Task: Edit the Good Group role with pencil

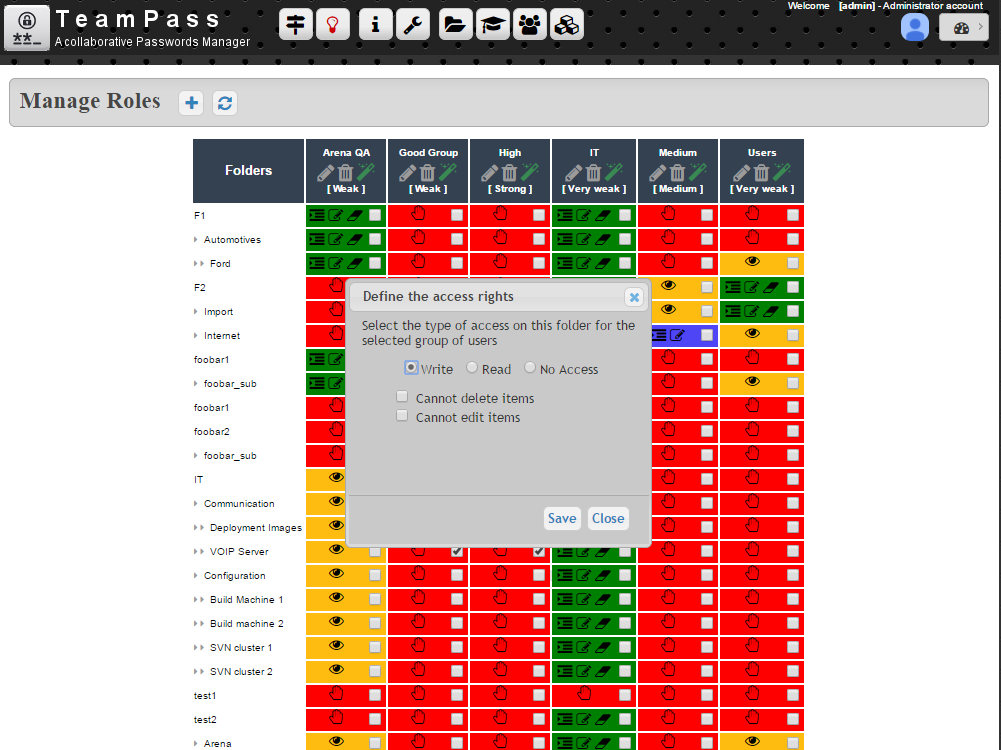Action: pyautogui.click(x=407, y=172)
